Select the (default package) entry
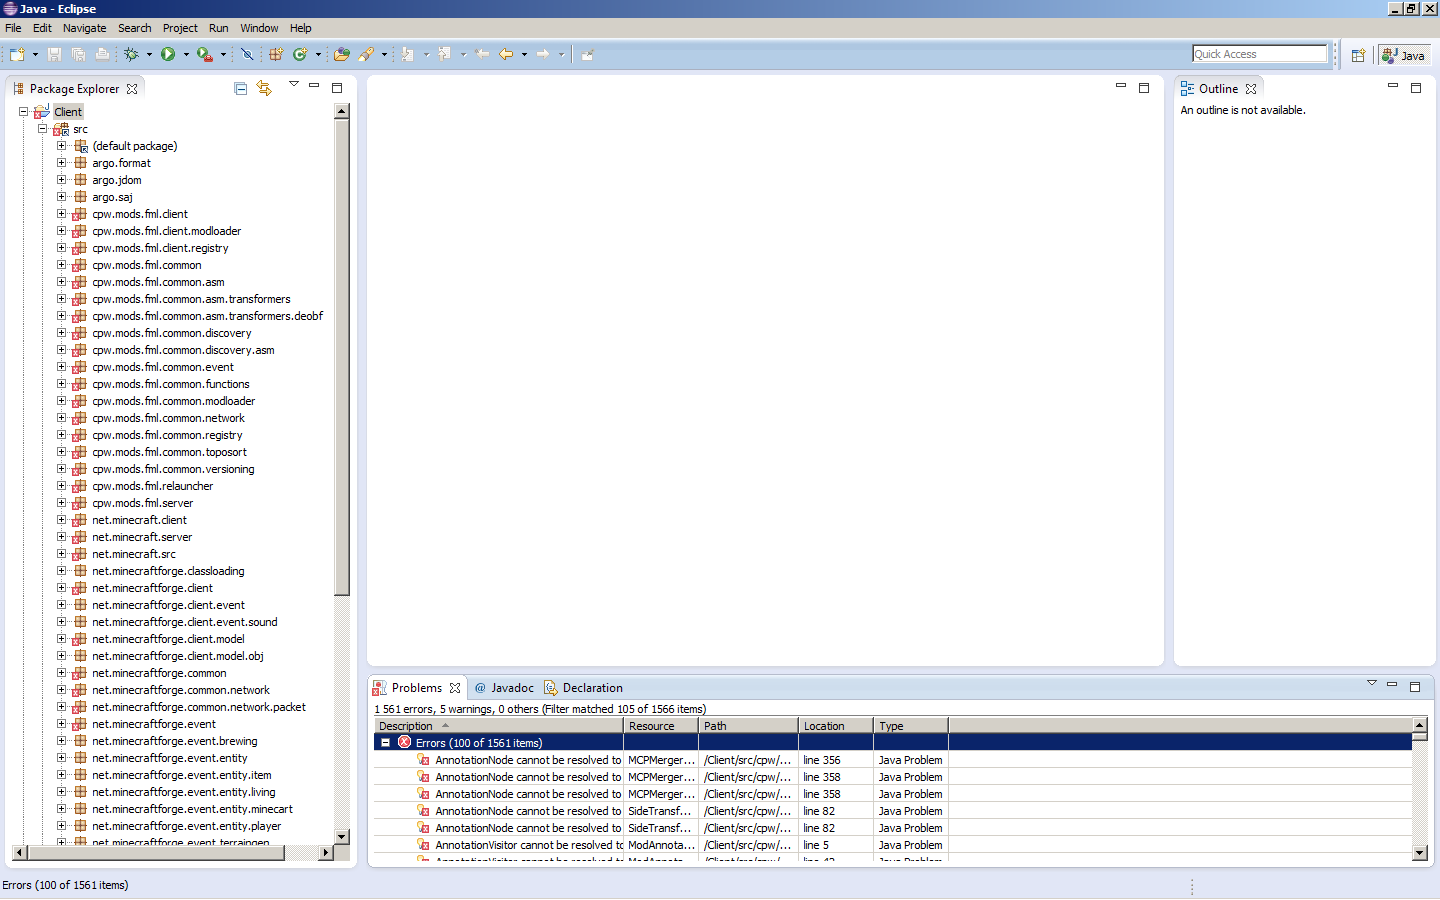The width and height of the screenshot is (1440, 900). point(134,146)
